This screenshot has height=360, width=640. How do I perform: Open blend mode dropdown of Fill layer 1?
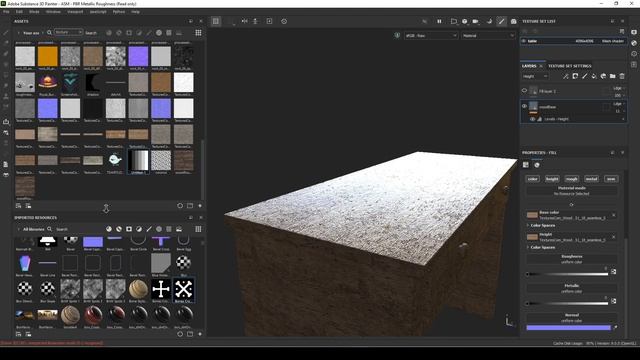point(618,88)
